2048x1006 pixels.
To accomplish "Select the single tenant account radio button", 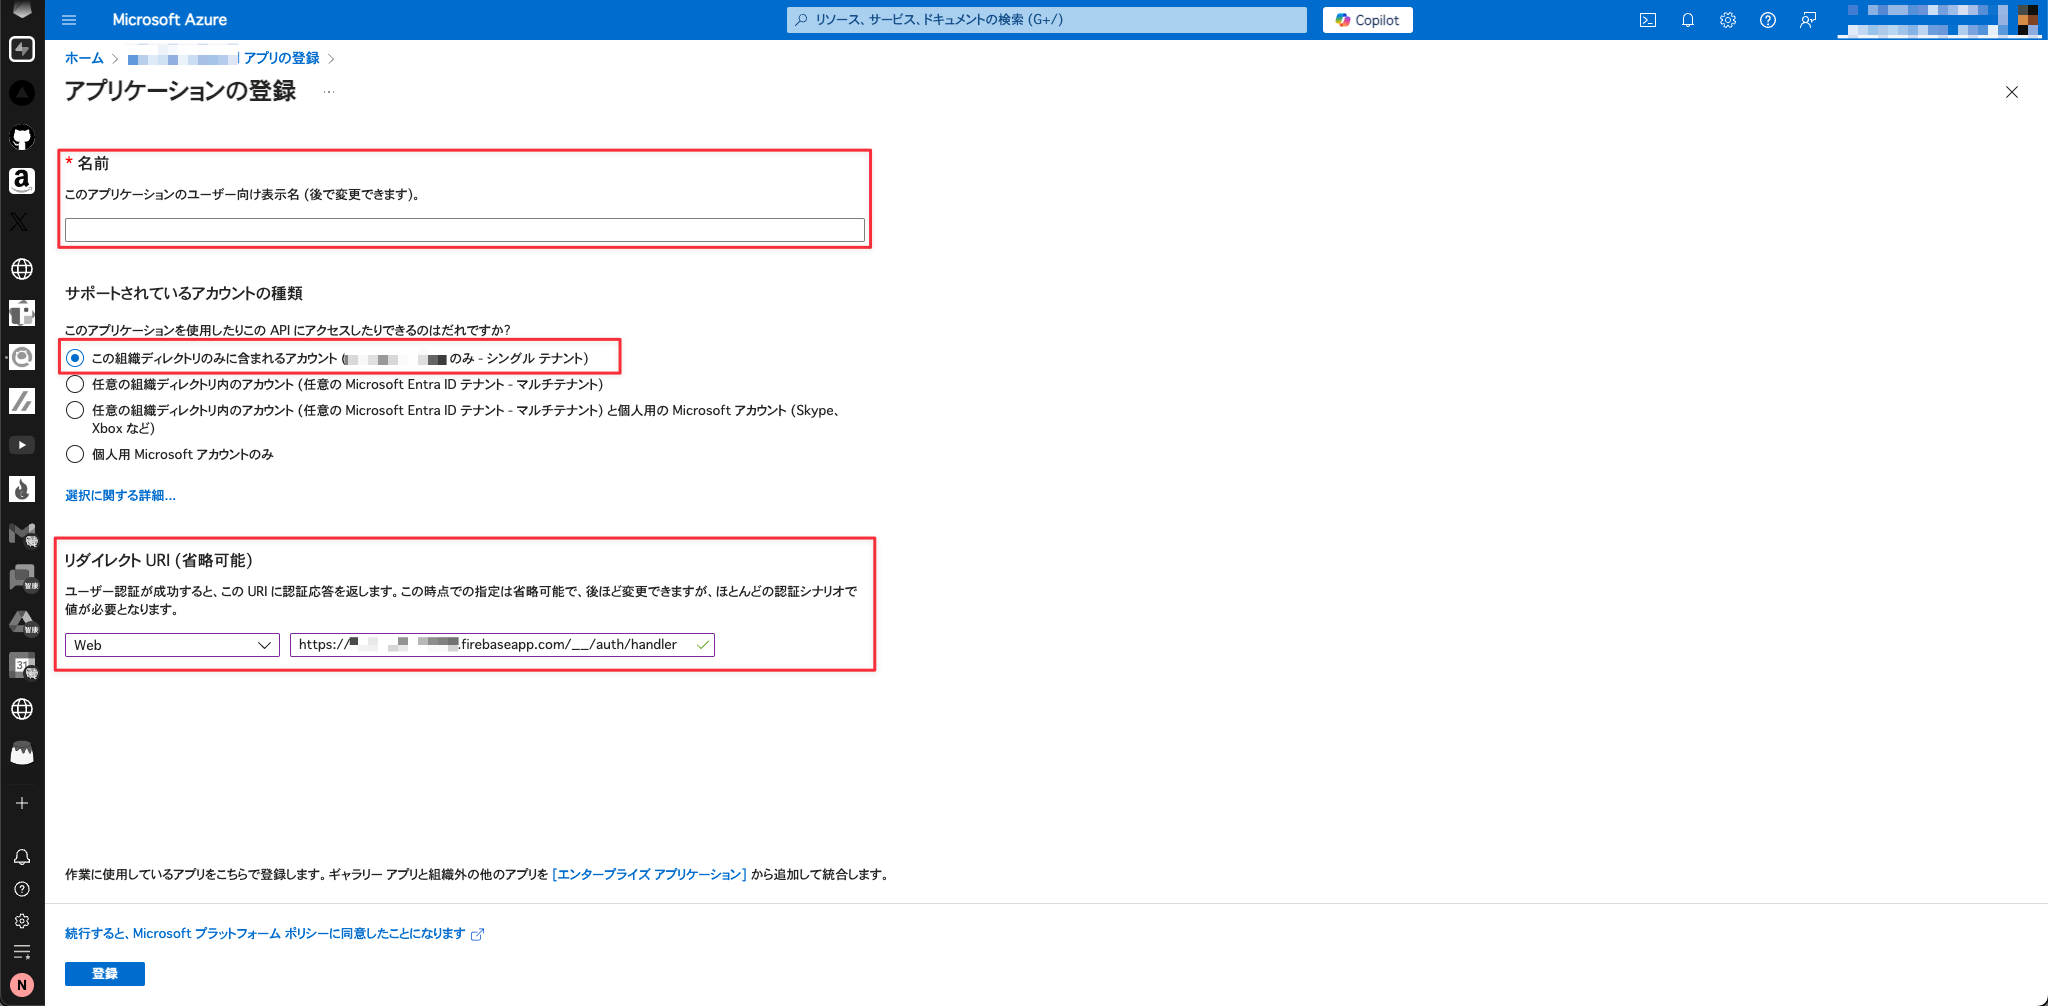I will pos(75,358).
